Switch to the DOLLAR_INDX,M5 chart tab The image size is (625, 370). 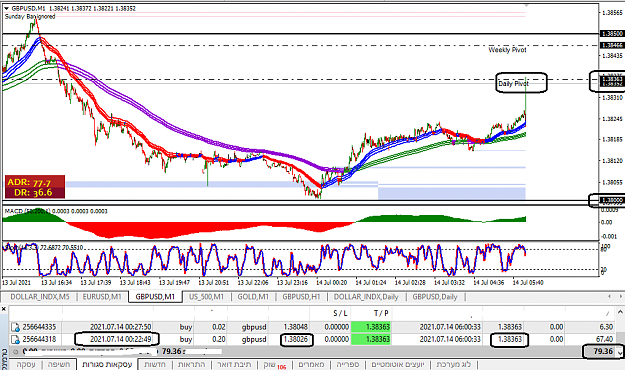coord(40,297)
